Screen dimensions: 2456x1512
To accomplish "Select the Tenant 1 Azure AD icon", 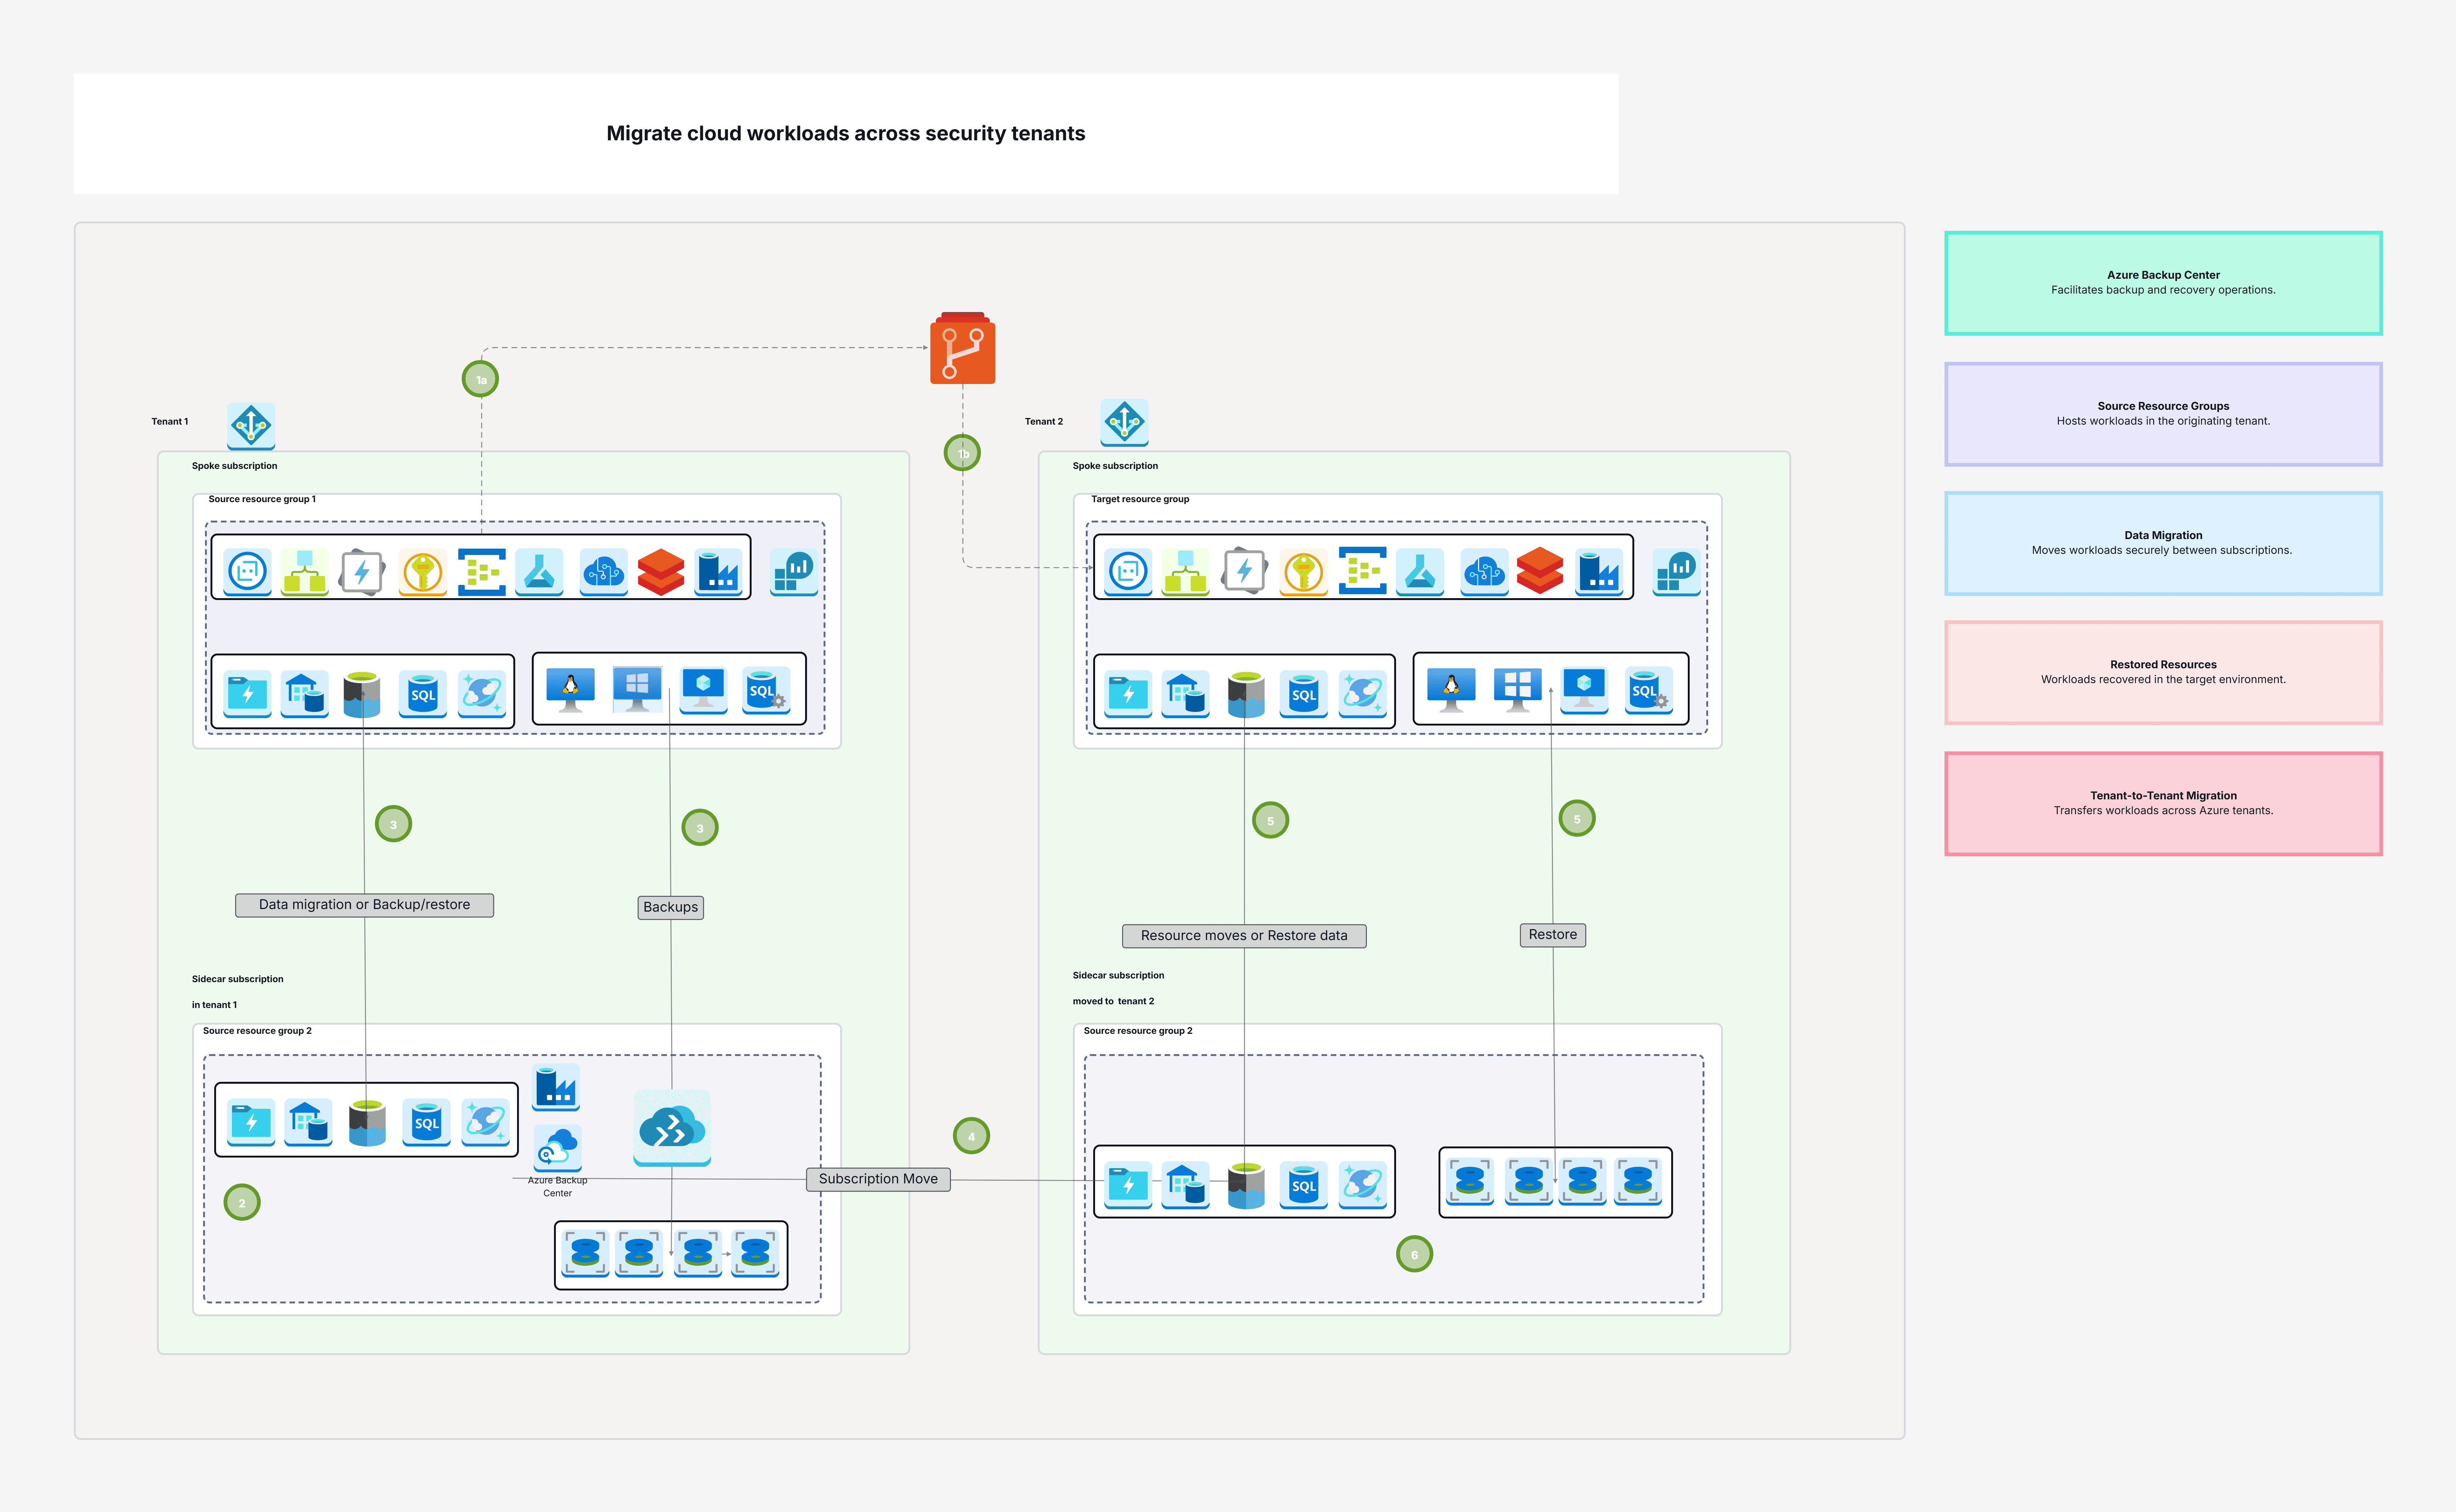I will point(251,426).
